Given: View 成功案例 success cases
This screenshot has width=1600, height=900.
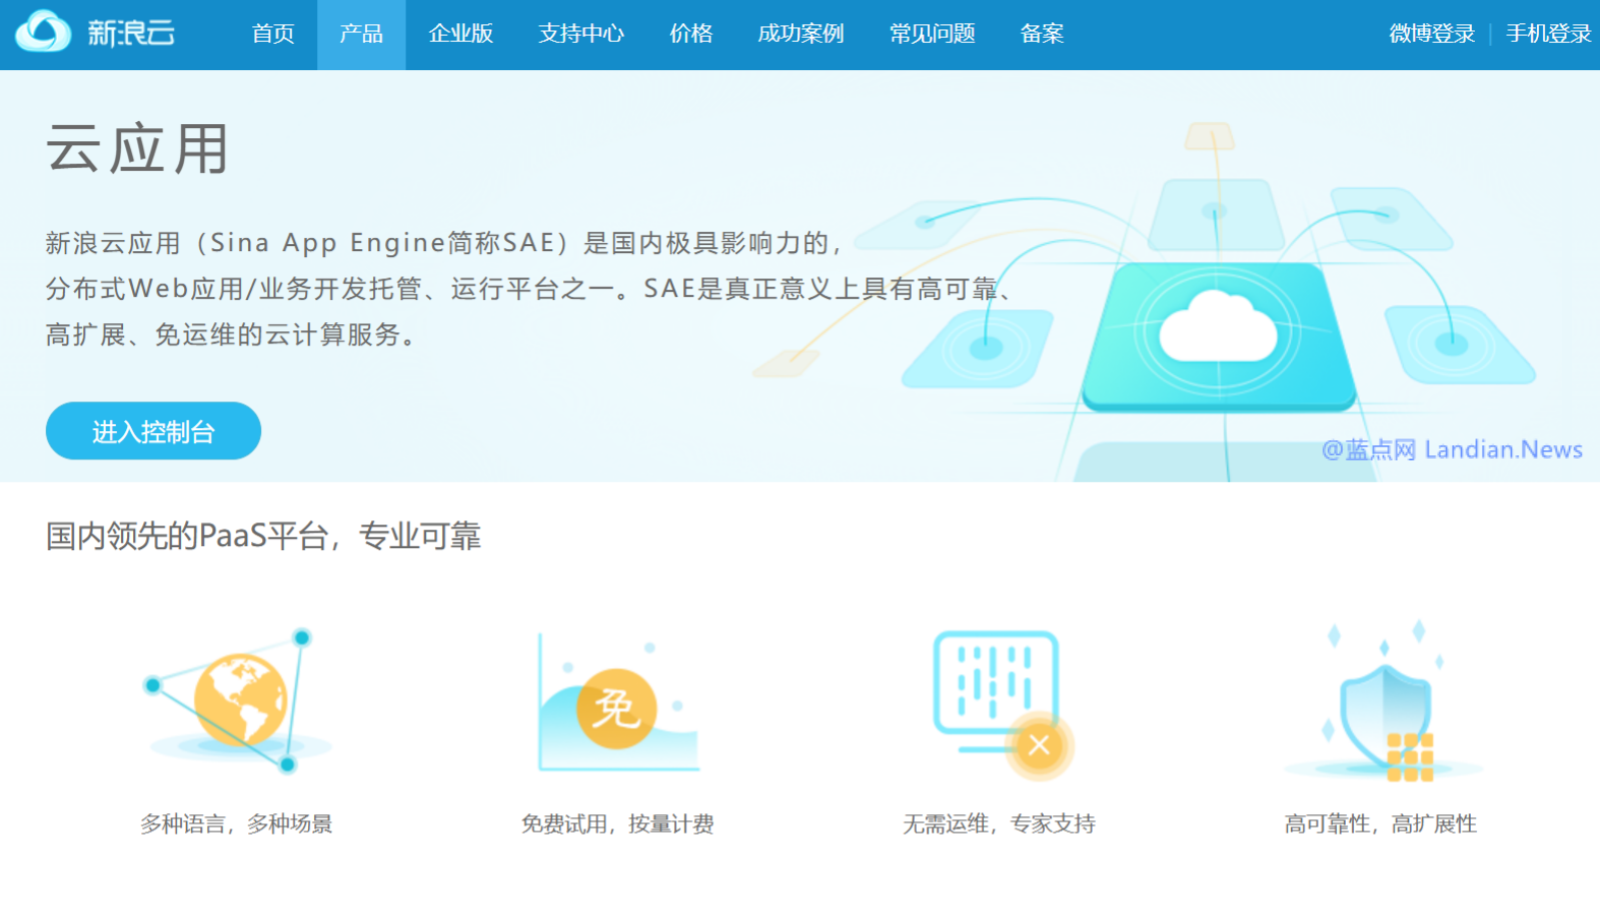Looking at the screenshot, I should coord(801,34).
